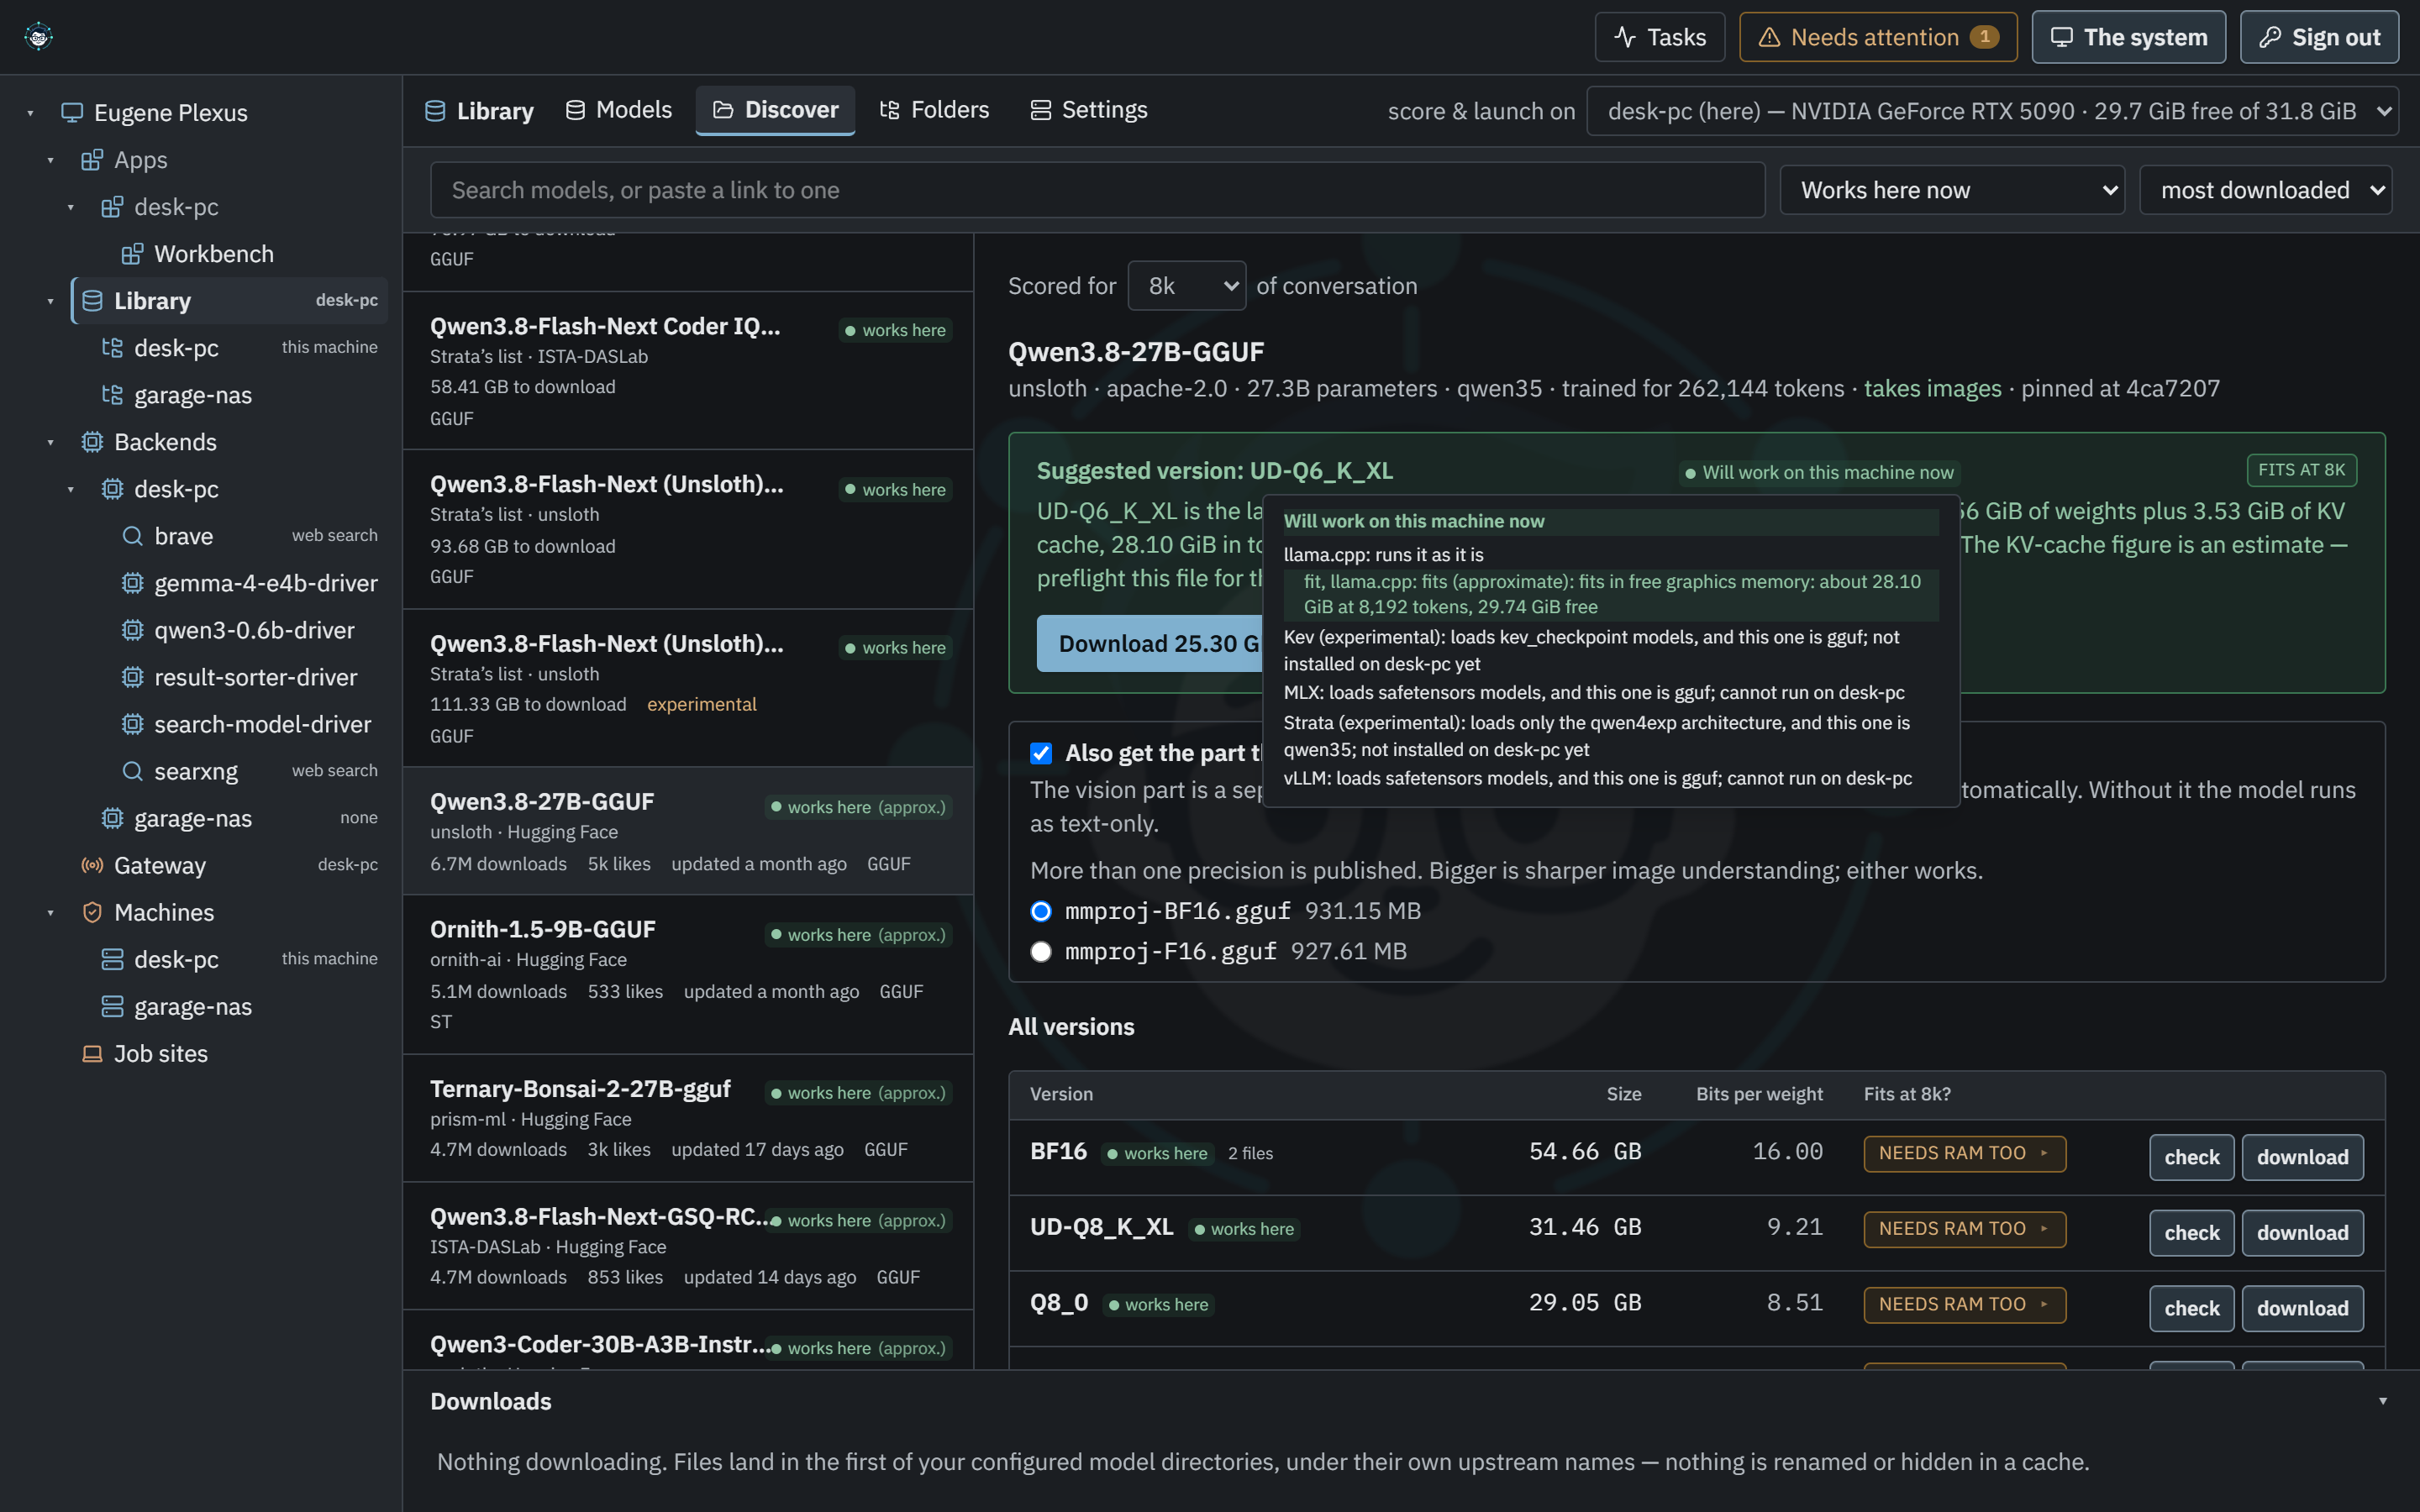This screenshot has width=2420, height=1512.
Task: Open the most downloaded sort dropdown
Action: point(2265,190)
